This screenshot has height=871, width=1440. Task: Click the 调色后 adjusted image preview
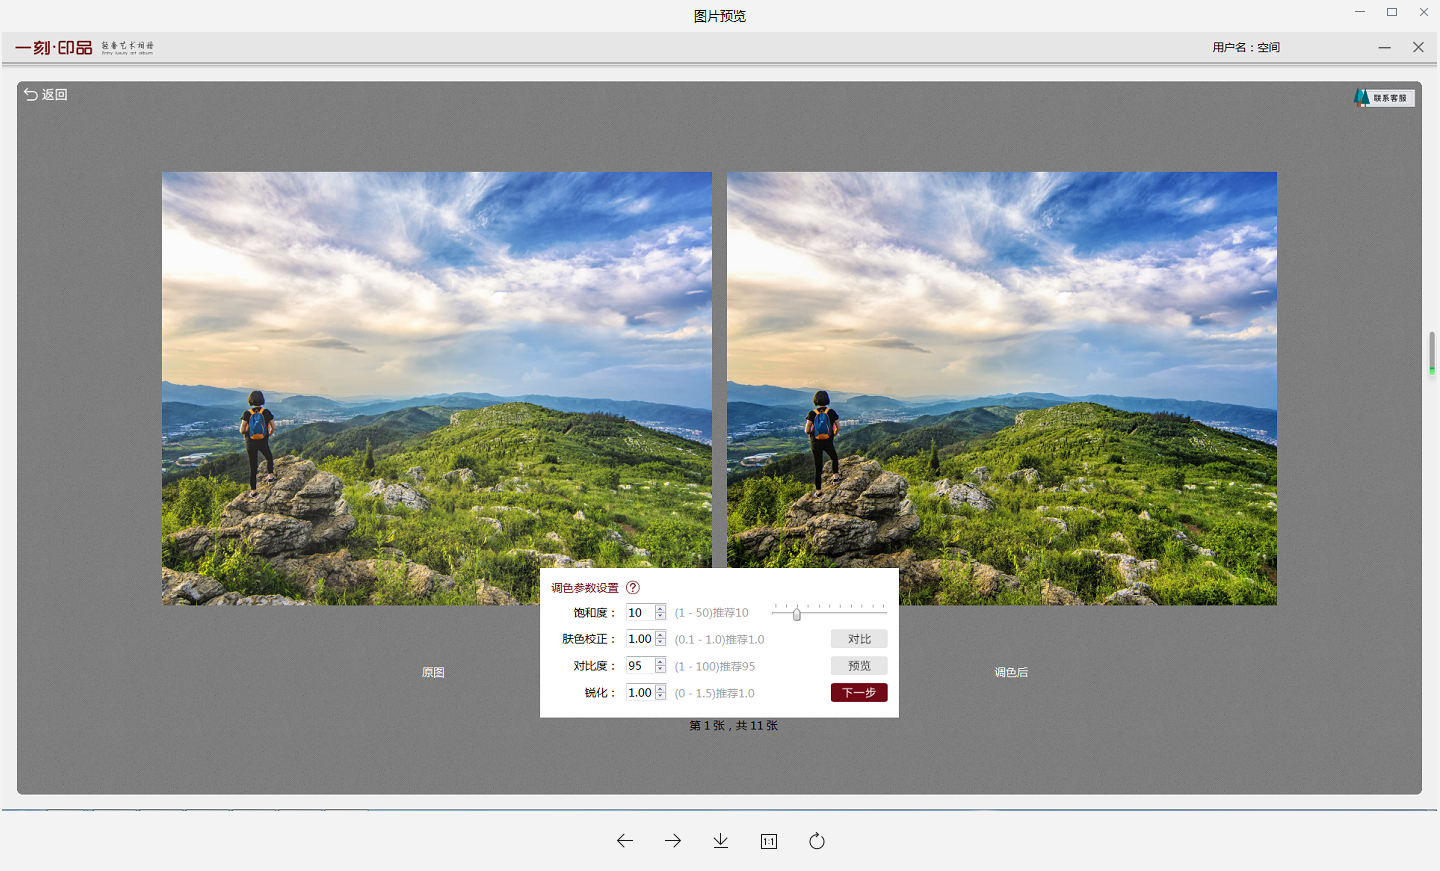coord(1001,388)
